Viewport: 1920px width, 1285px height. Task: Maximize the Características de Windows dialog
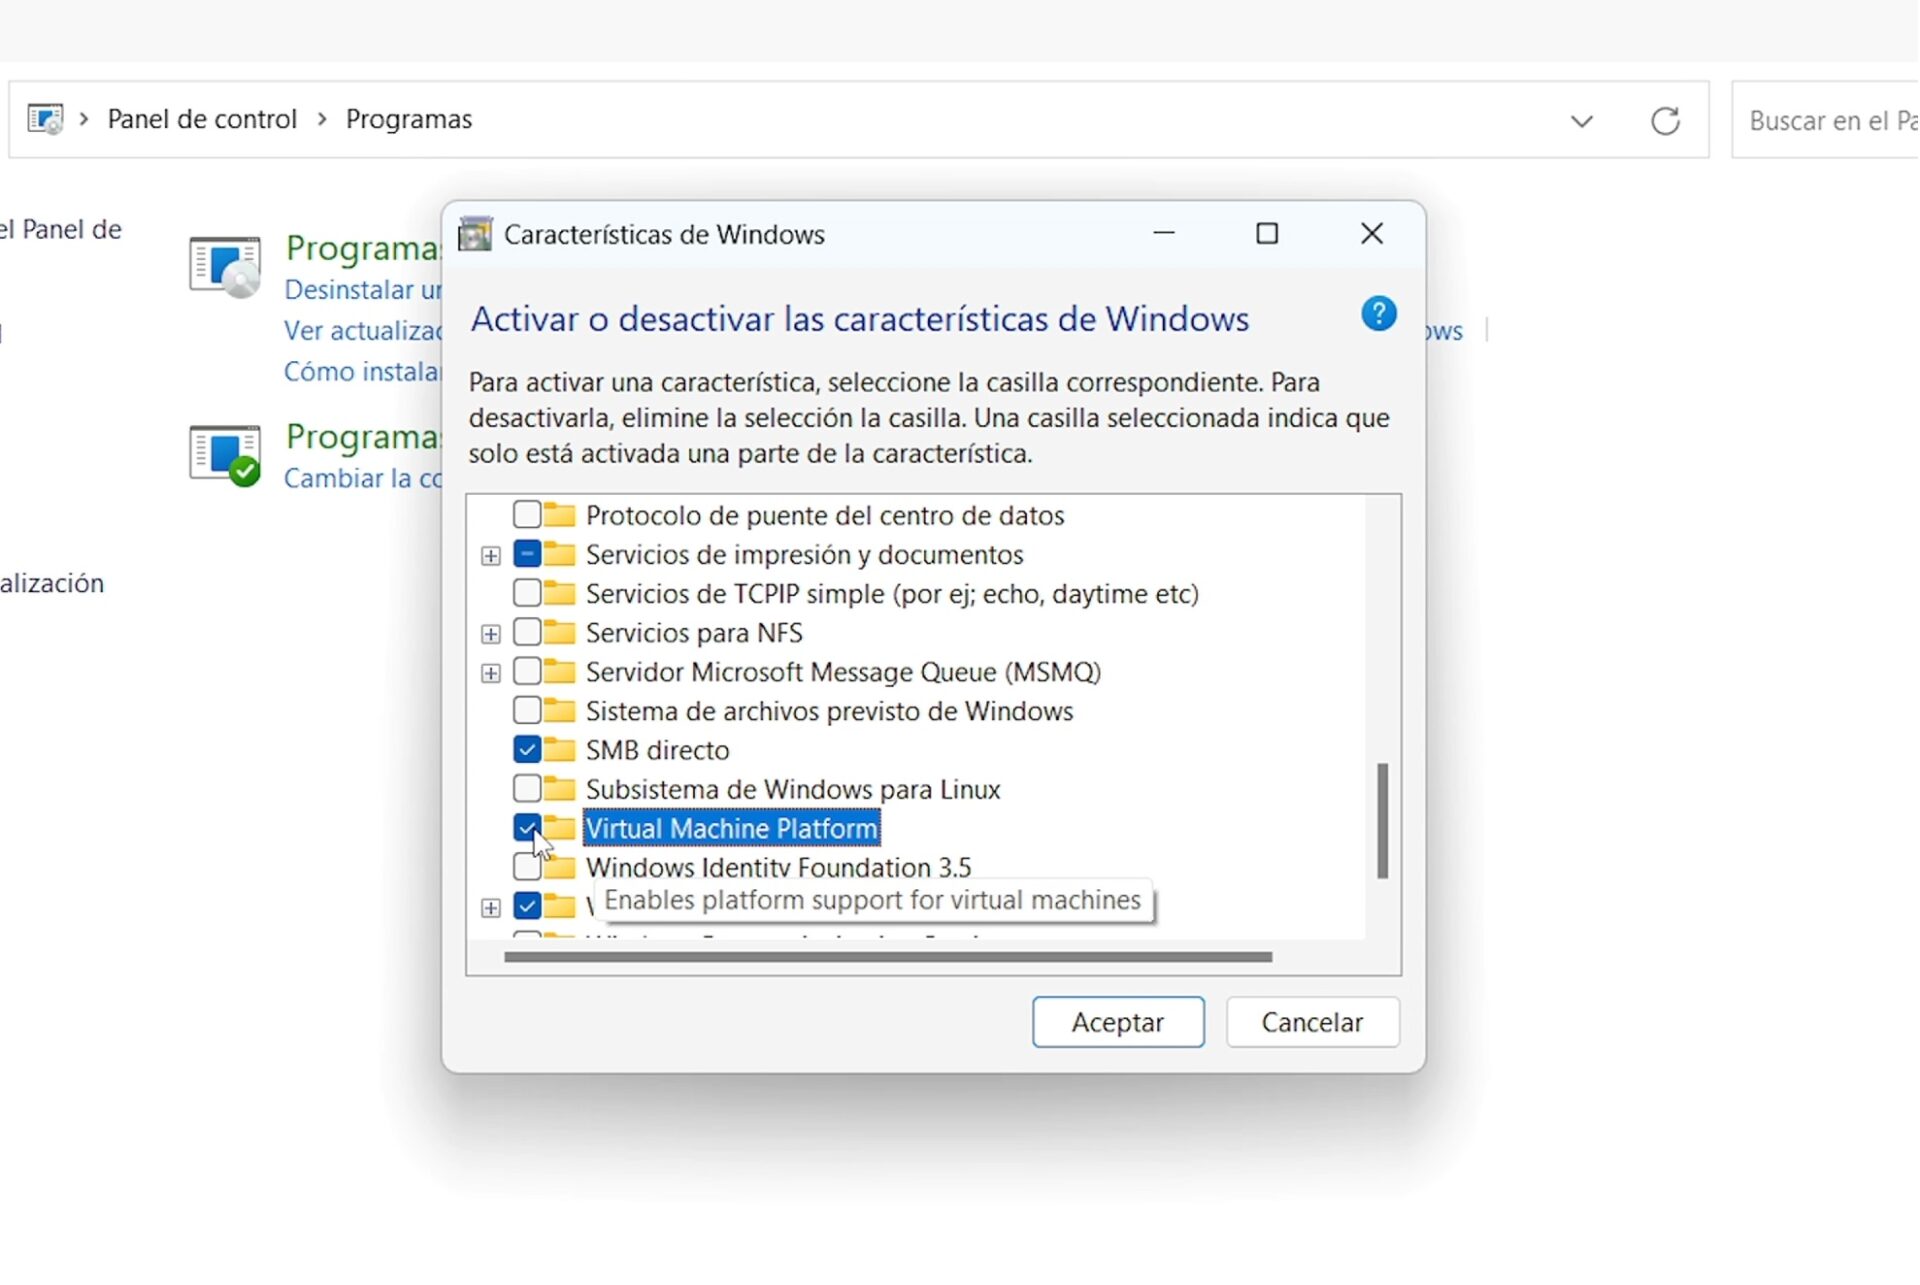1267,234
